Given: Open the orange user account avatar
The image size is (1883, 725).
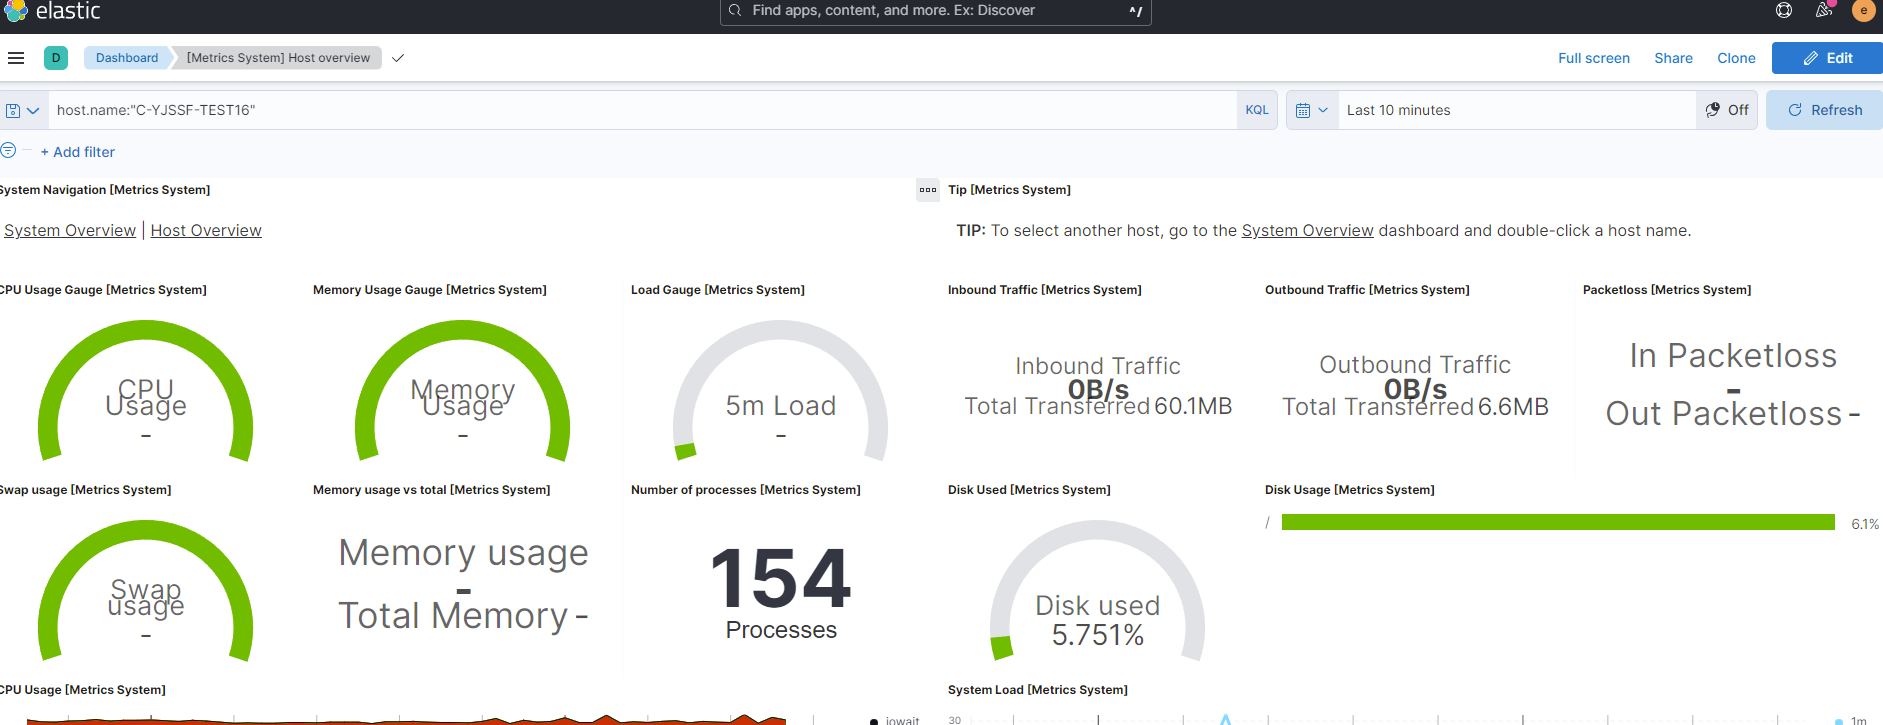Looking at the screenshot, I should pos(1863,10).
